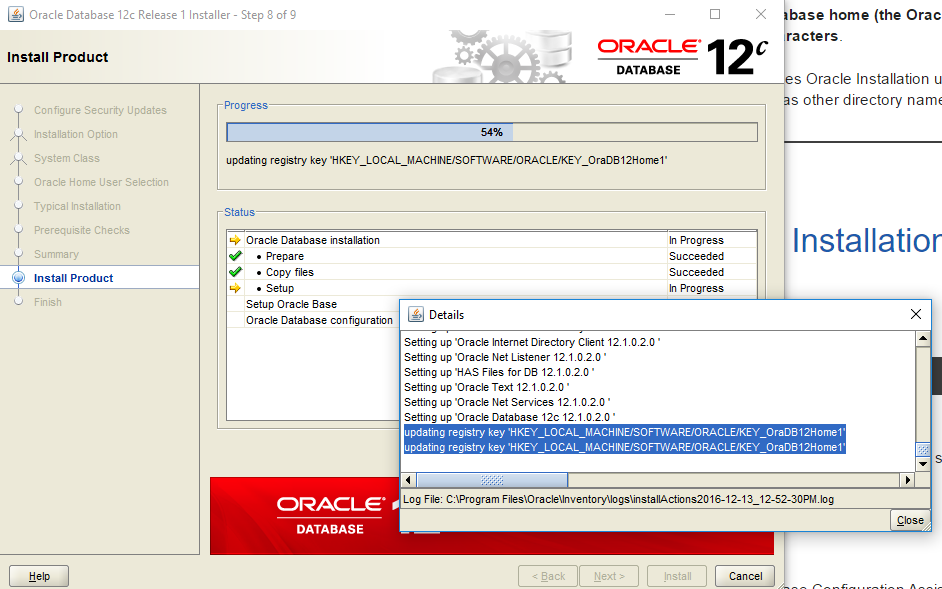Image resolution: width=942 pixels, height=589 pixels.
Task: Click the horizontal scrollbar thumb in Details
Action: tap(491, 480)
